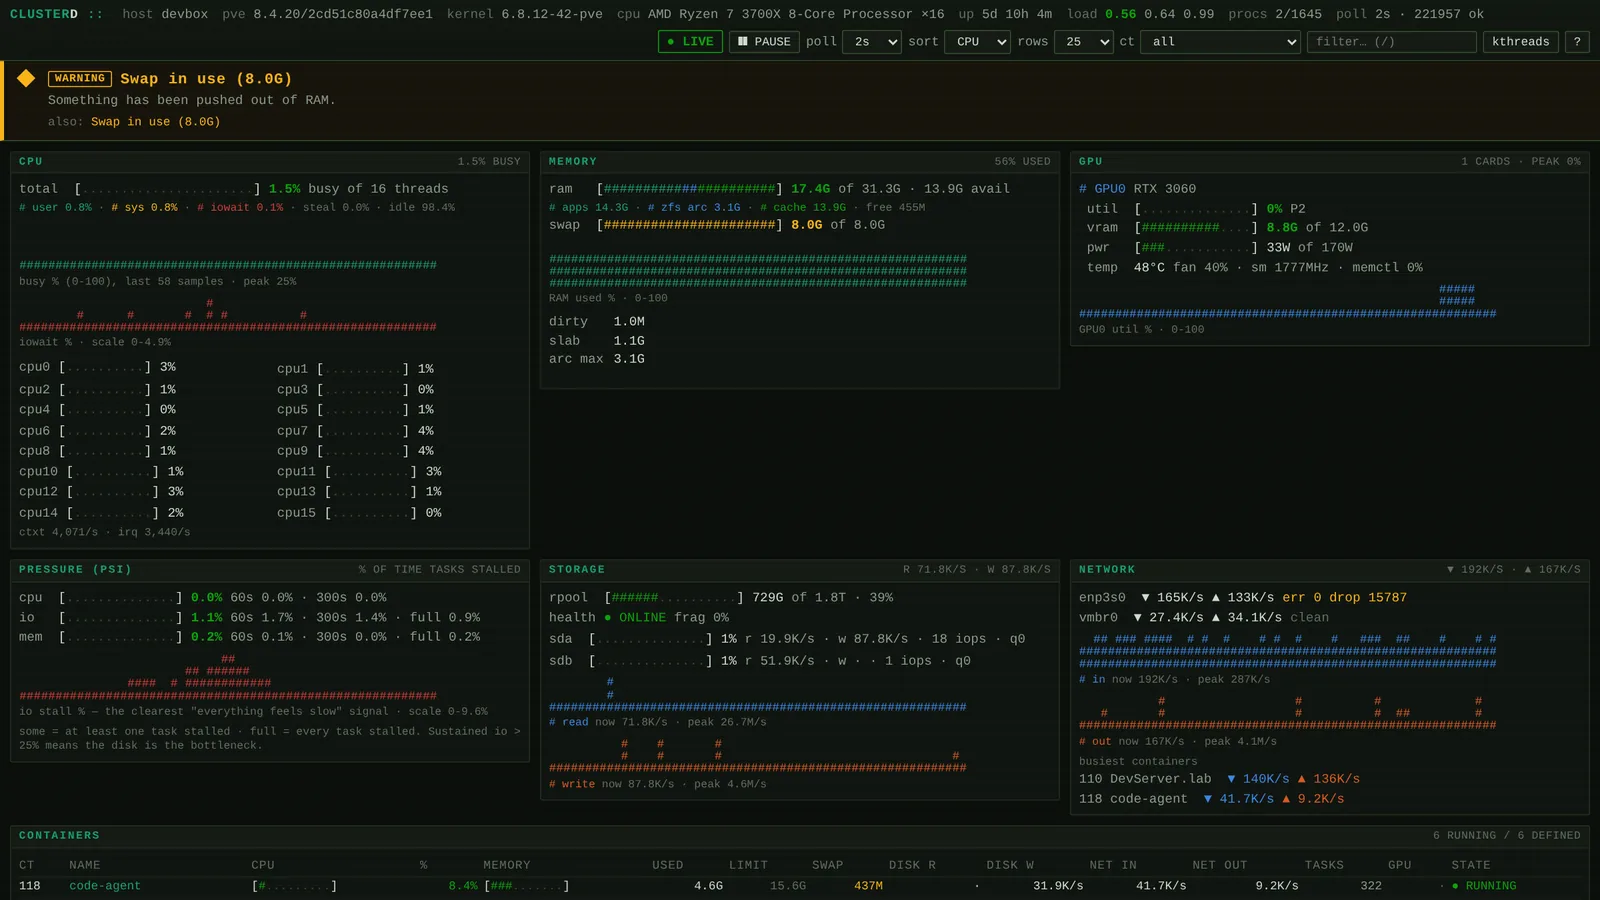Click the network in now 192K/s legend
Image resolution: width=1600 pixels, height=900 pixels.
point(1174,680)
